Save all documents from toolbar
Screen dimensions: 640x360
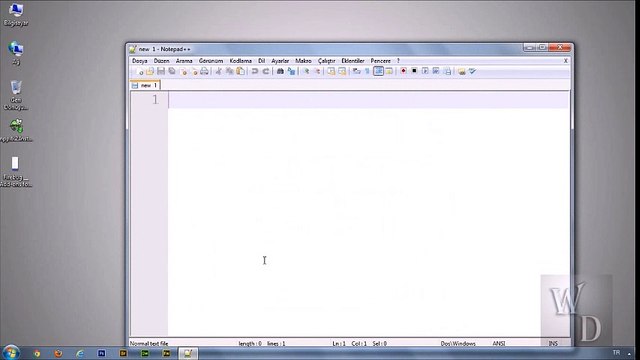coord(172,71)
